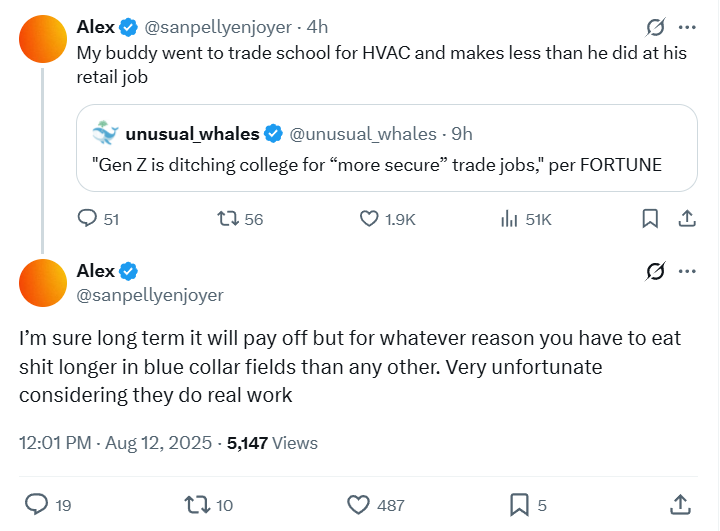The image size is (720, 531).
Task: Reply to the HVAC trade school tweet
Action: pyautogui.click(x=88, y=219)
